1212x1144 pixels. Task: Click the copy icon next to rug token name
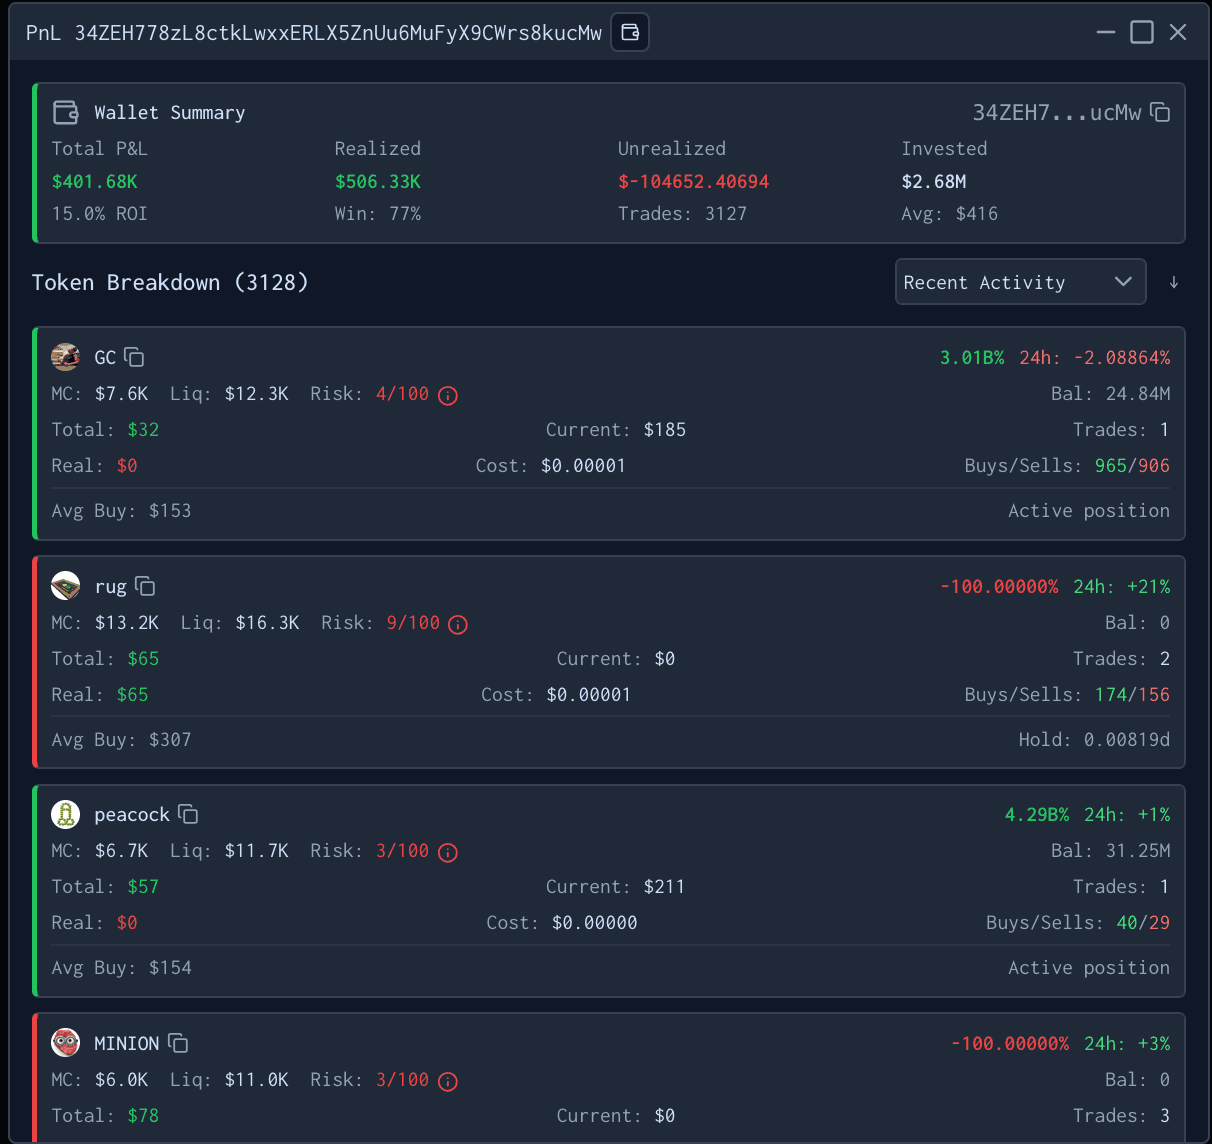[146, 587]
